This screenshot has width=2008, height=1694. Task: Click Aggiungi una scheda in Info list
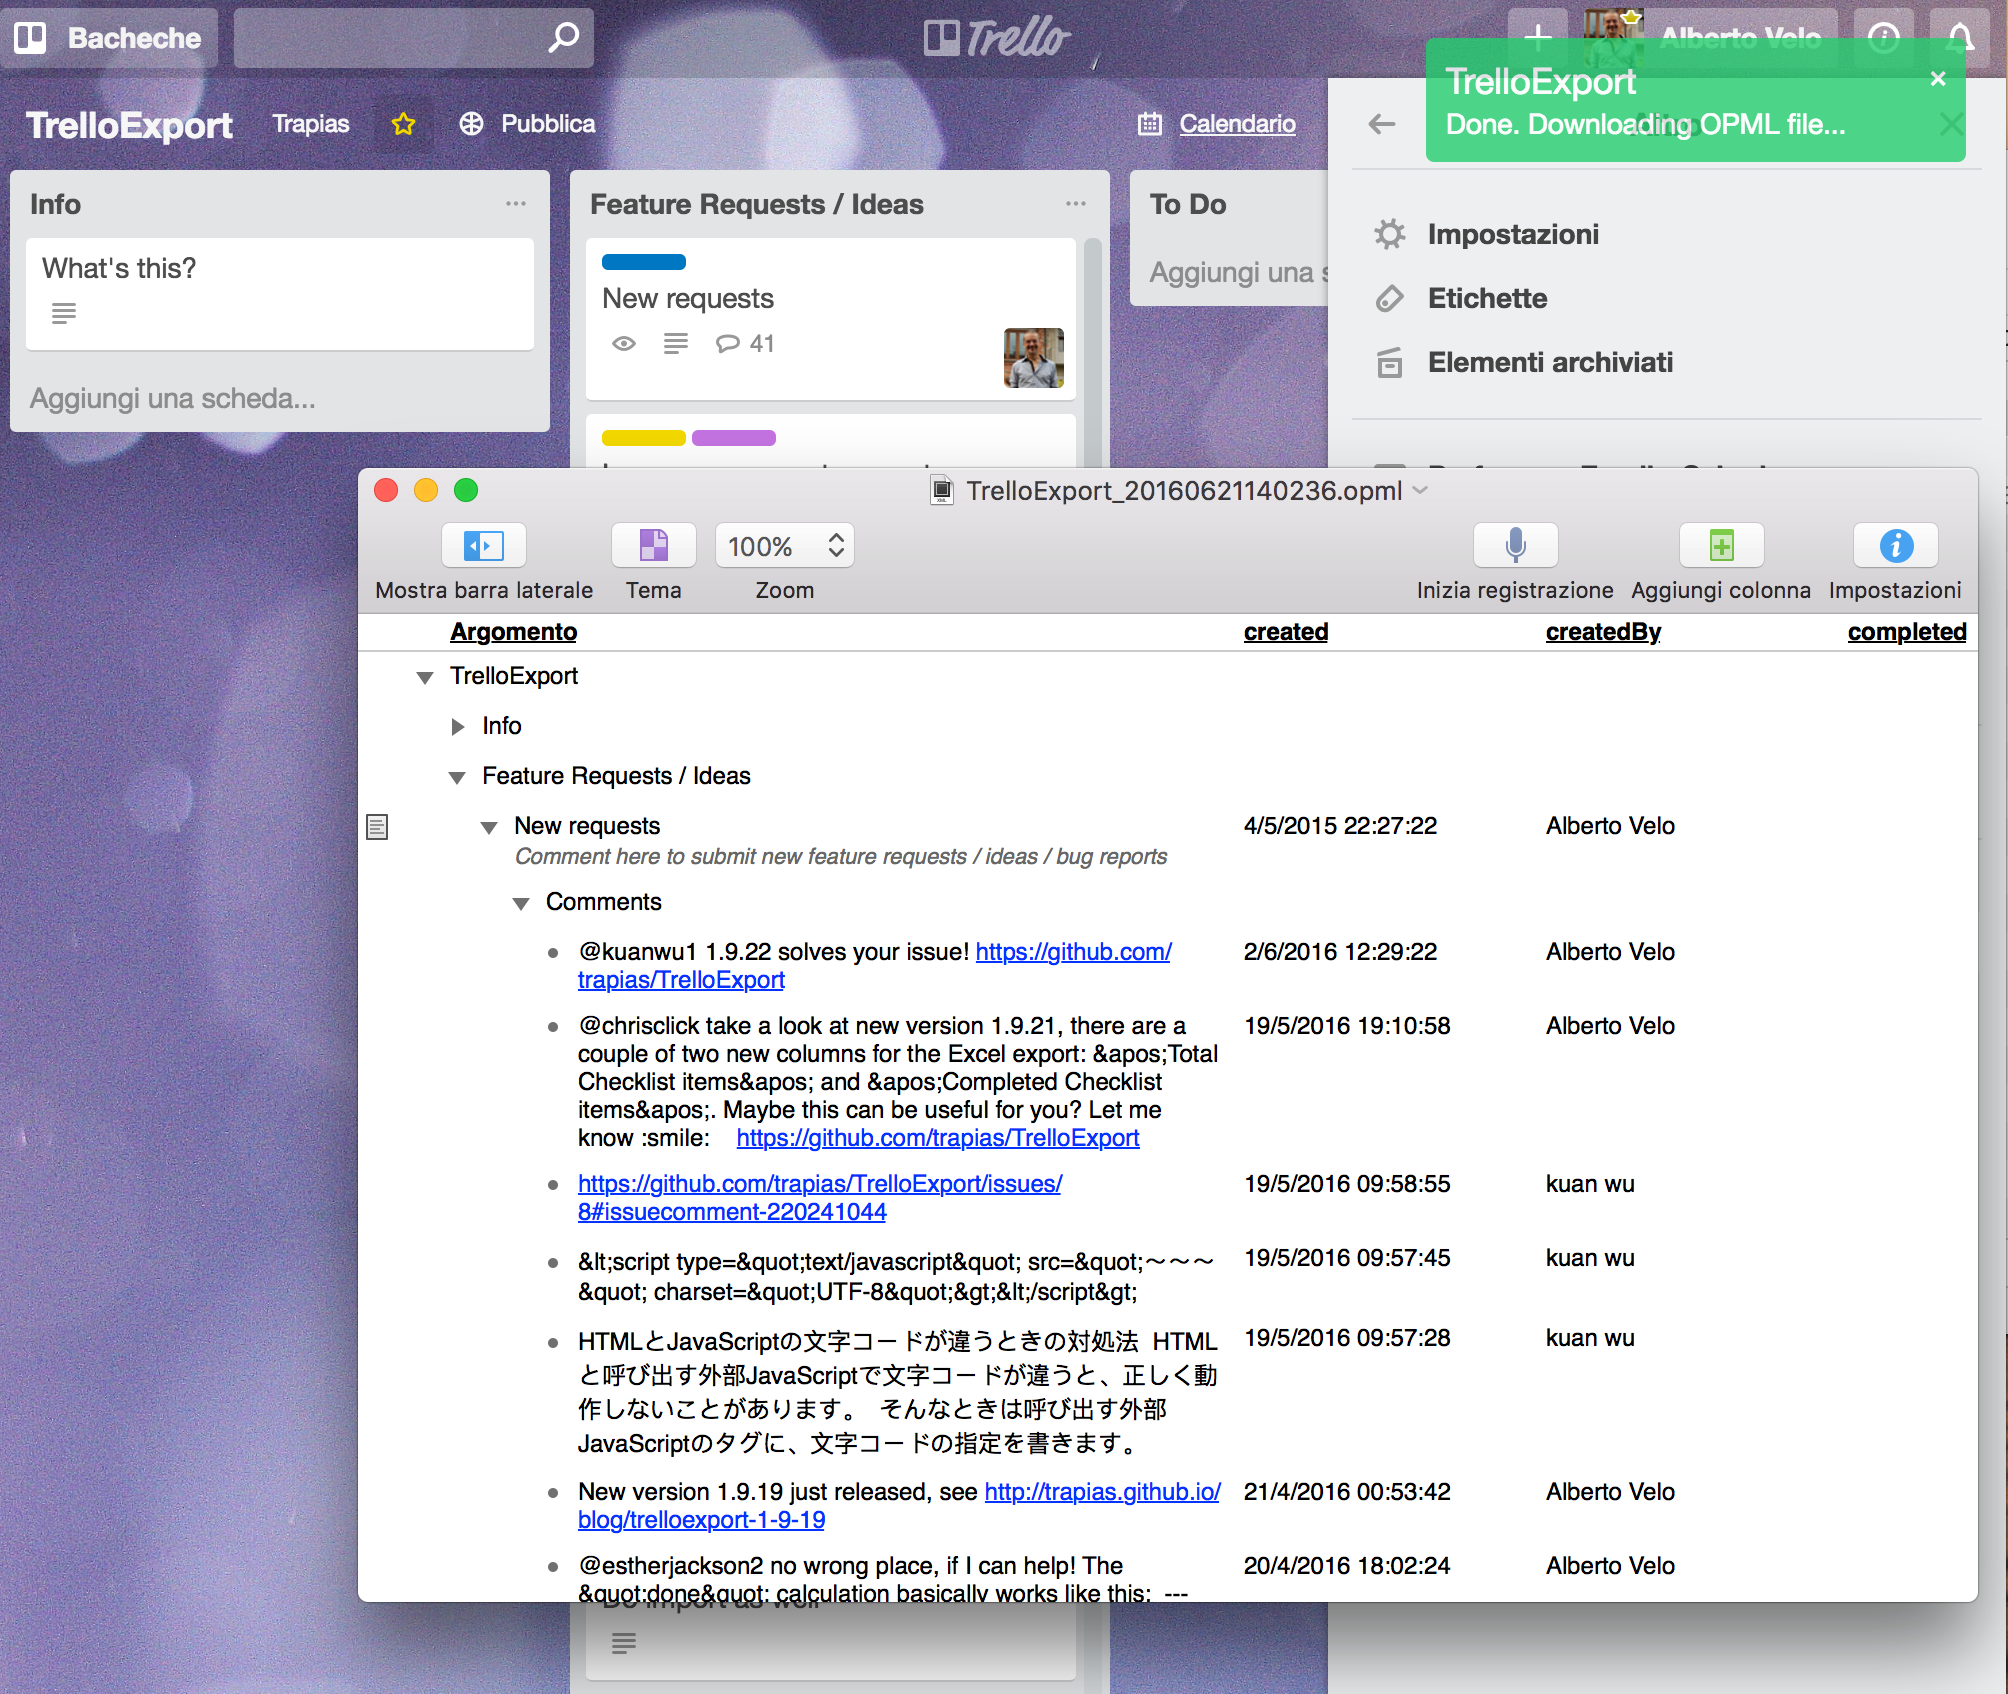173,399
